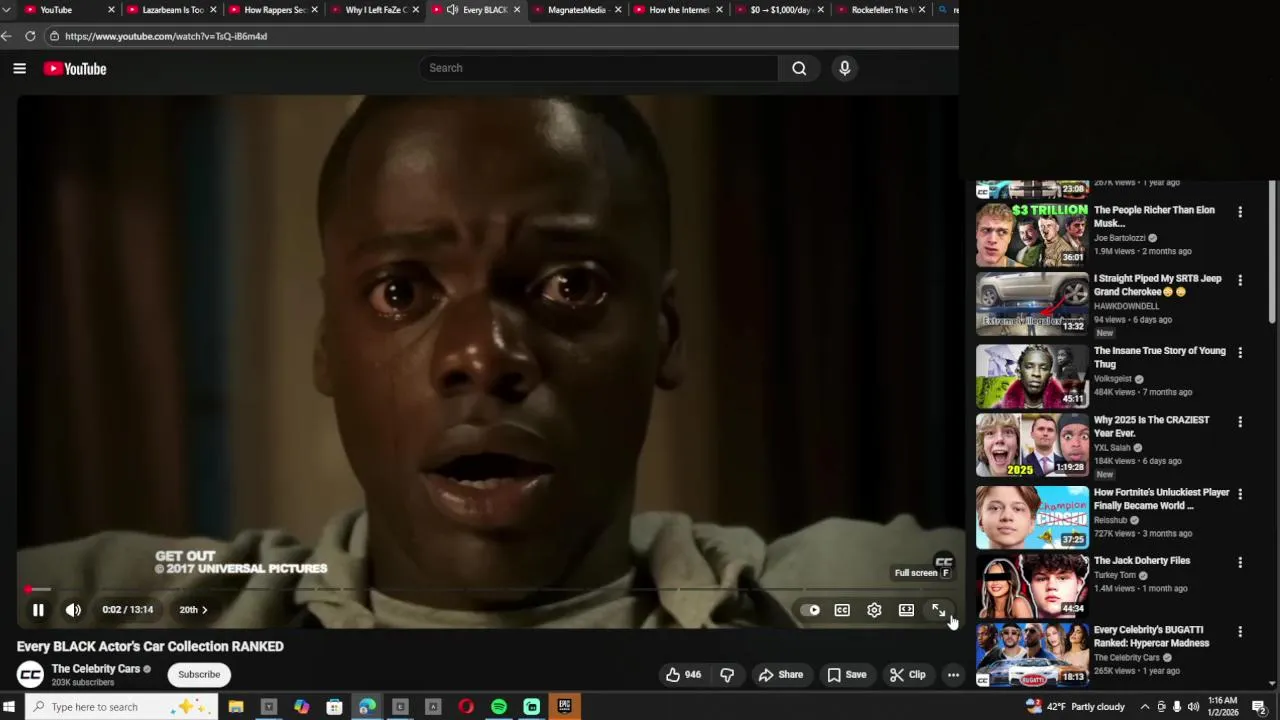Open The Celebrity Cars channel avatar
This screenshot has width=1280, height=720.
pyautogui.click(x=30, y=675)
